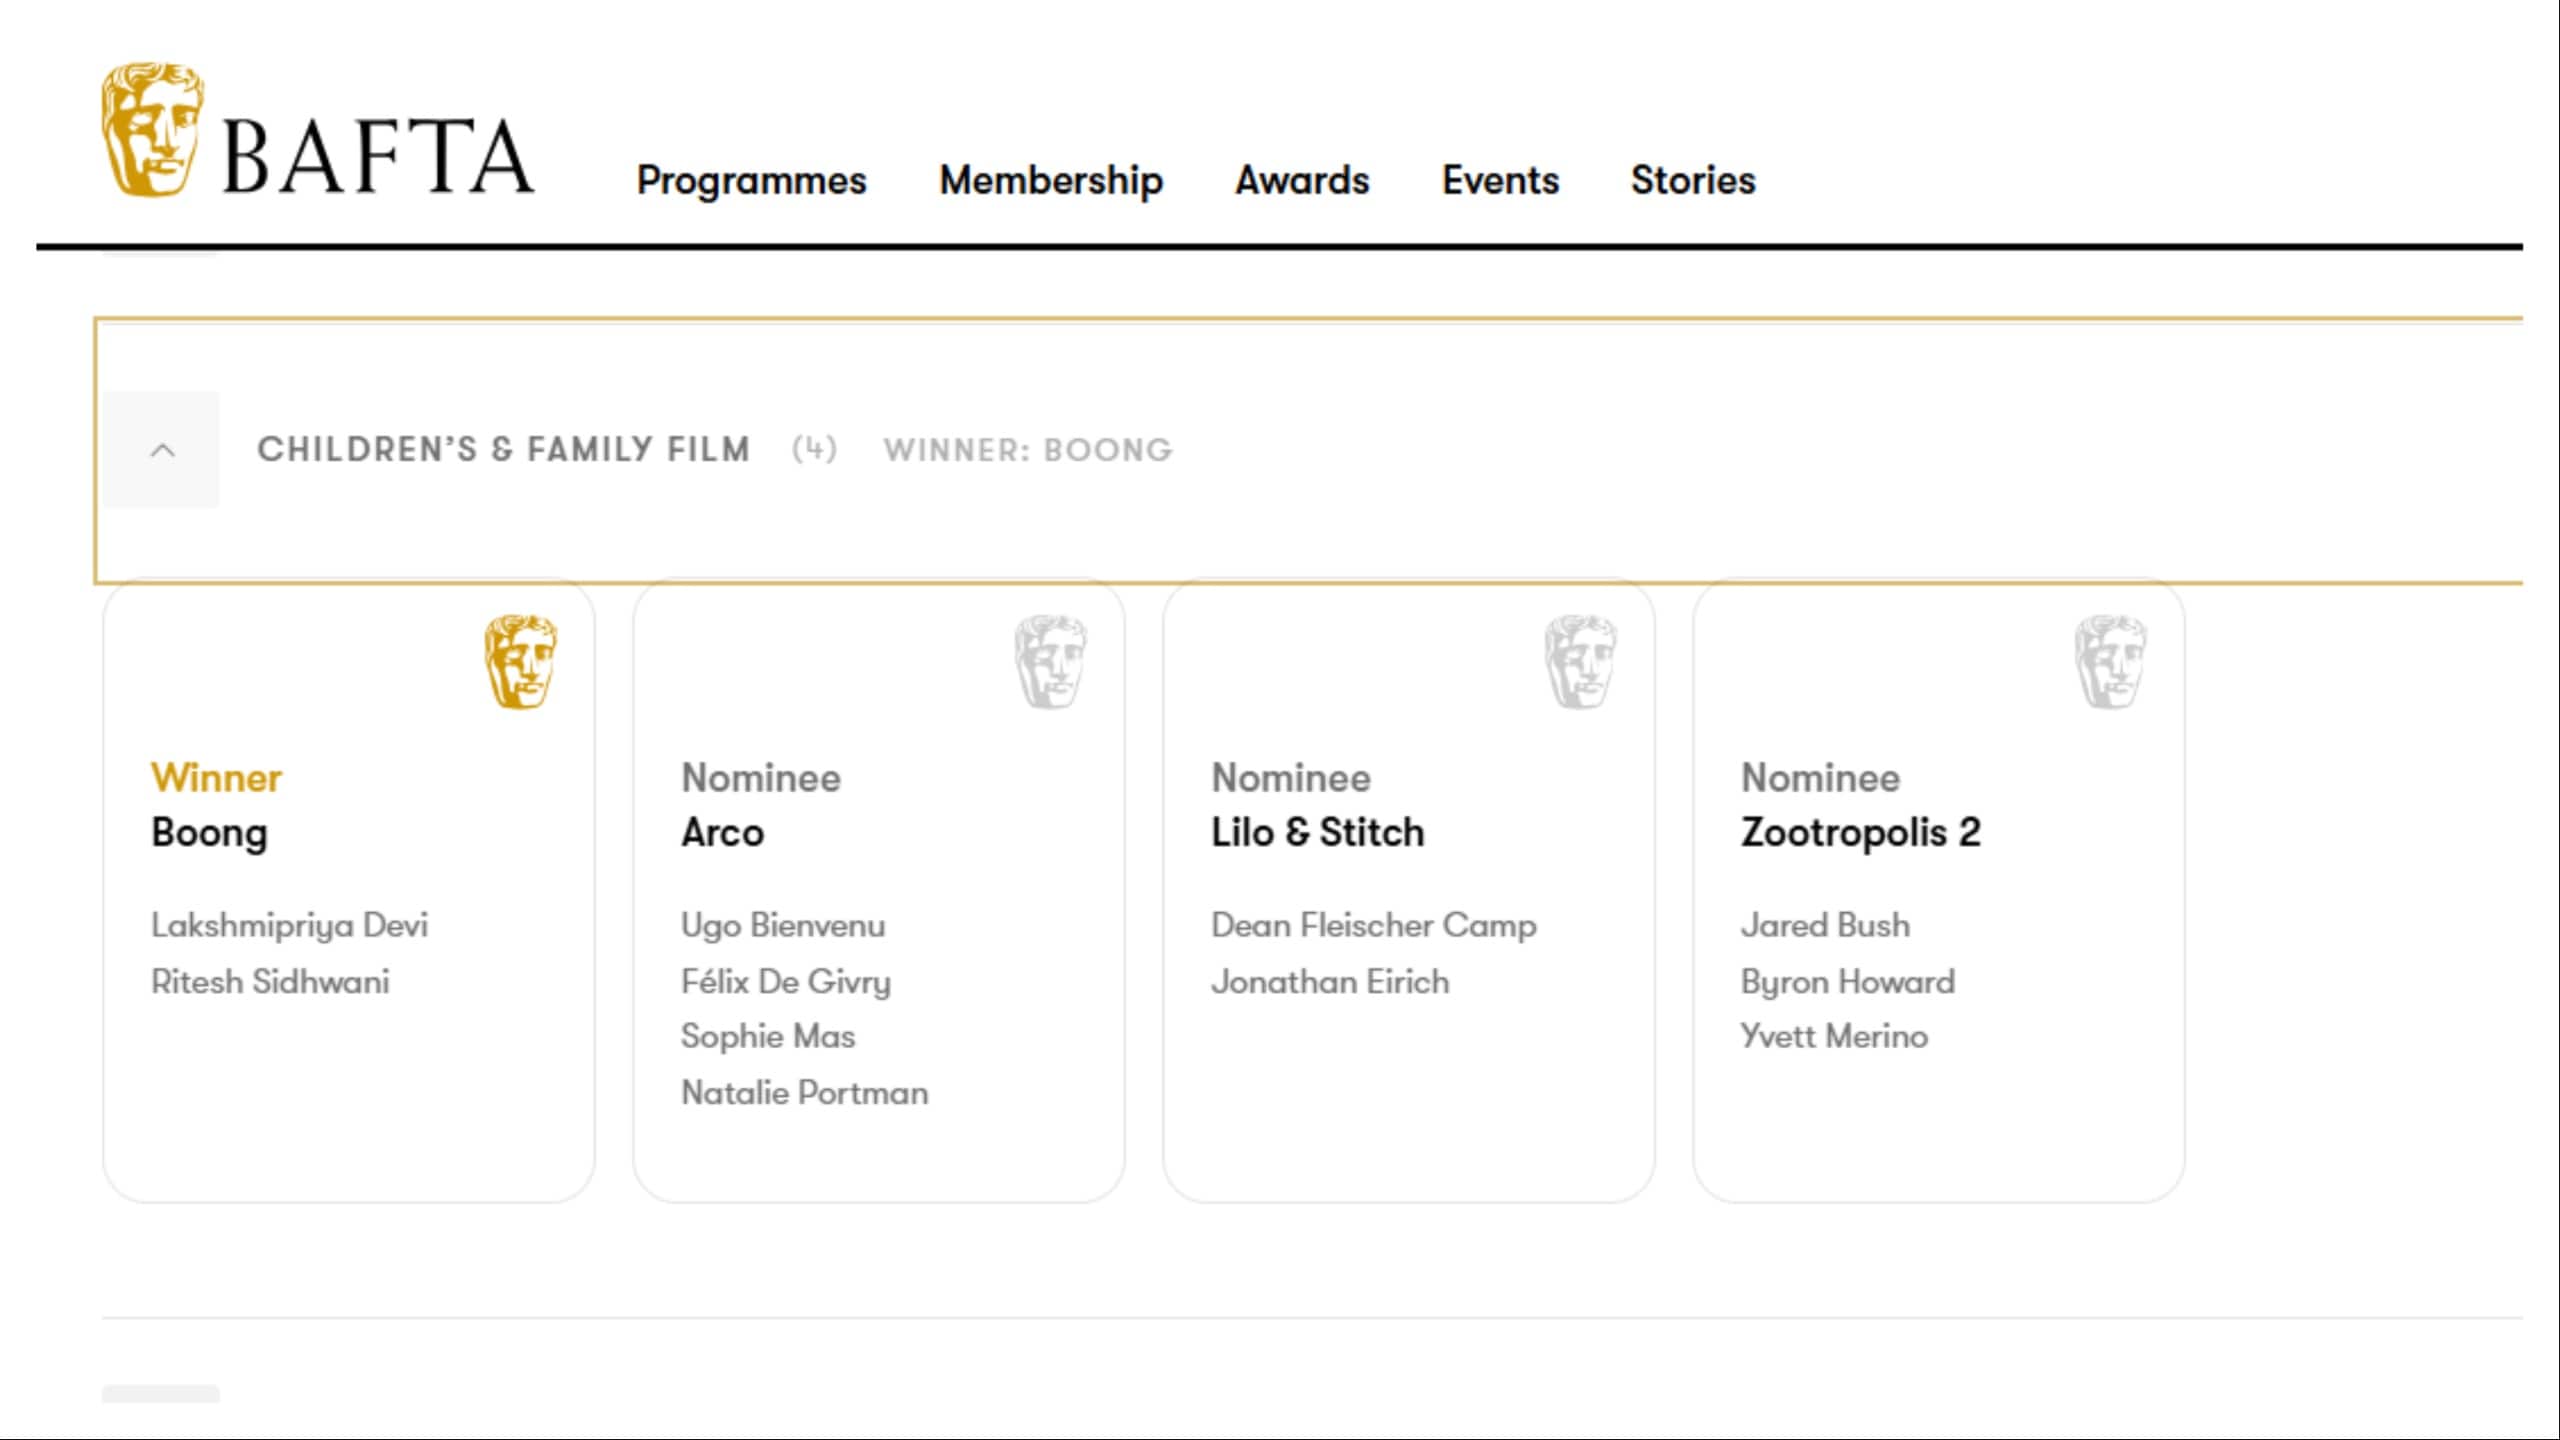
Task: Go to the Awards menu item
Action: (x=1302, y=181)
